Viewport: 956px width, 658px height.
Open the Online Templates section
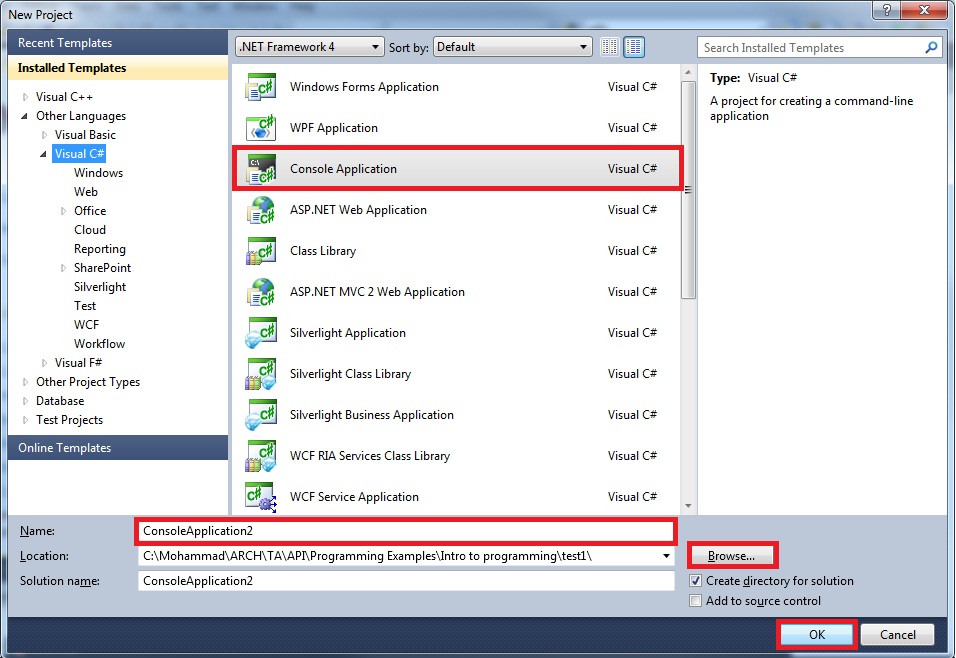(118, 448)
